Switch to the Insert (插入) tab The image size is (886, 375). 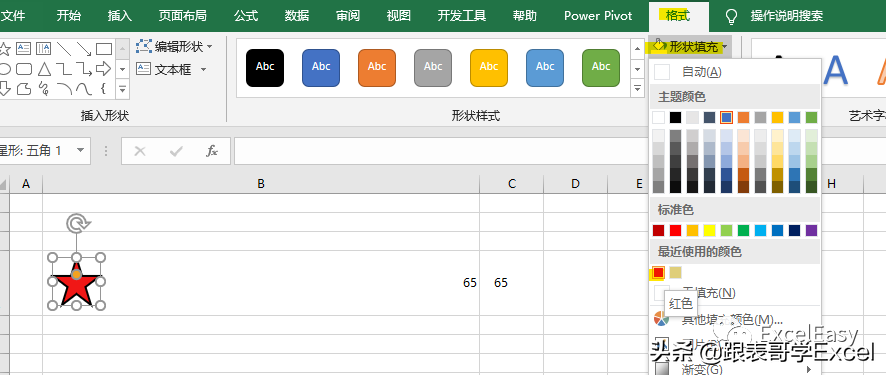click(120, 16)
